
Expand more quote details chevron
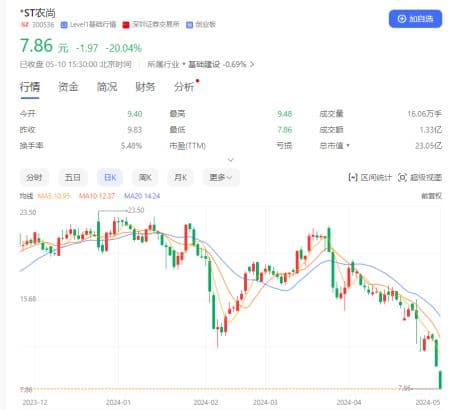[x=231, y=160]
